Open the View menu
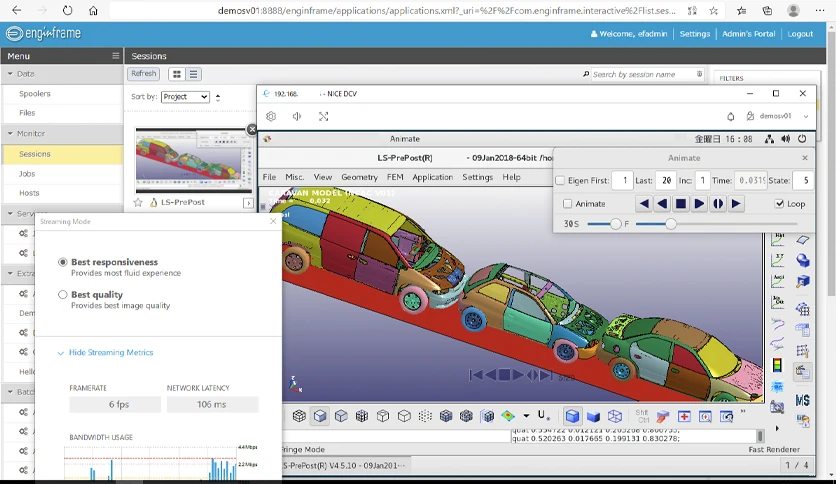The image size is (836, 484). click(323, 177)
